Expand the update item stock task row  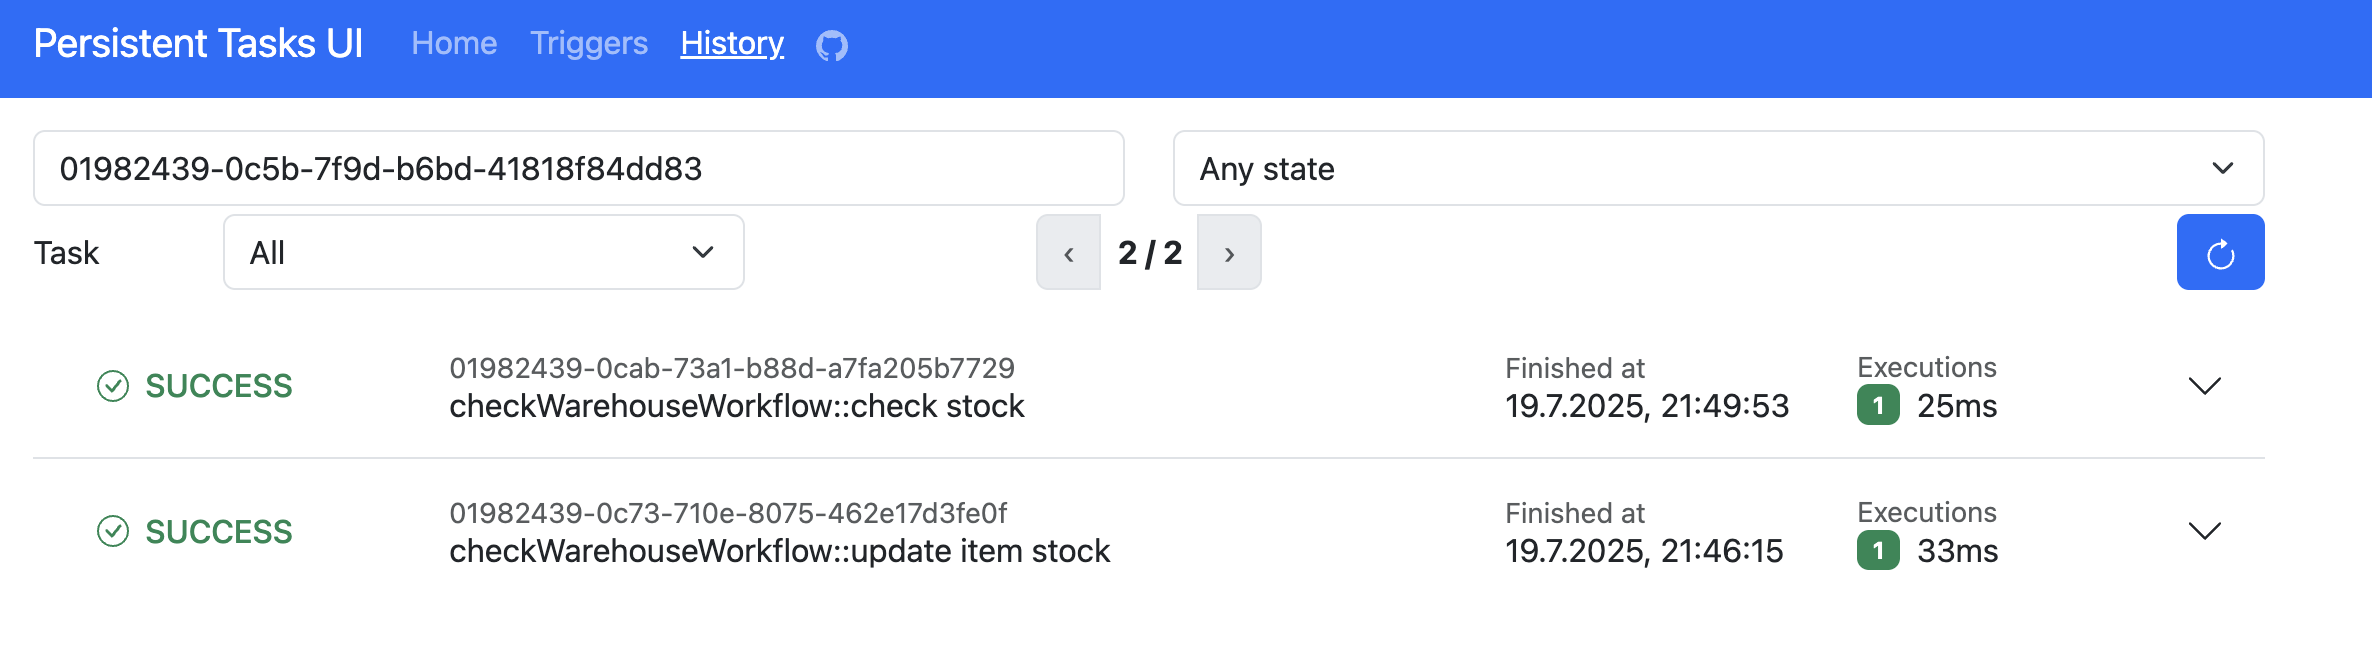(x=2204, y=531)
